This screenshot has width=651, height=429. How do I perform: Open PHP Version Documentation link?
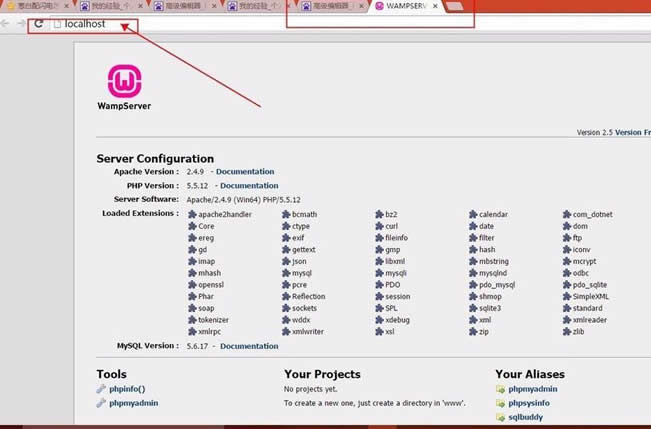tap(249, 186)
